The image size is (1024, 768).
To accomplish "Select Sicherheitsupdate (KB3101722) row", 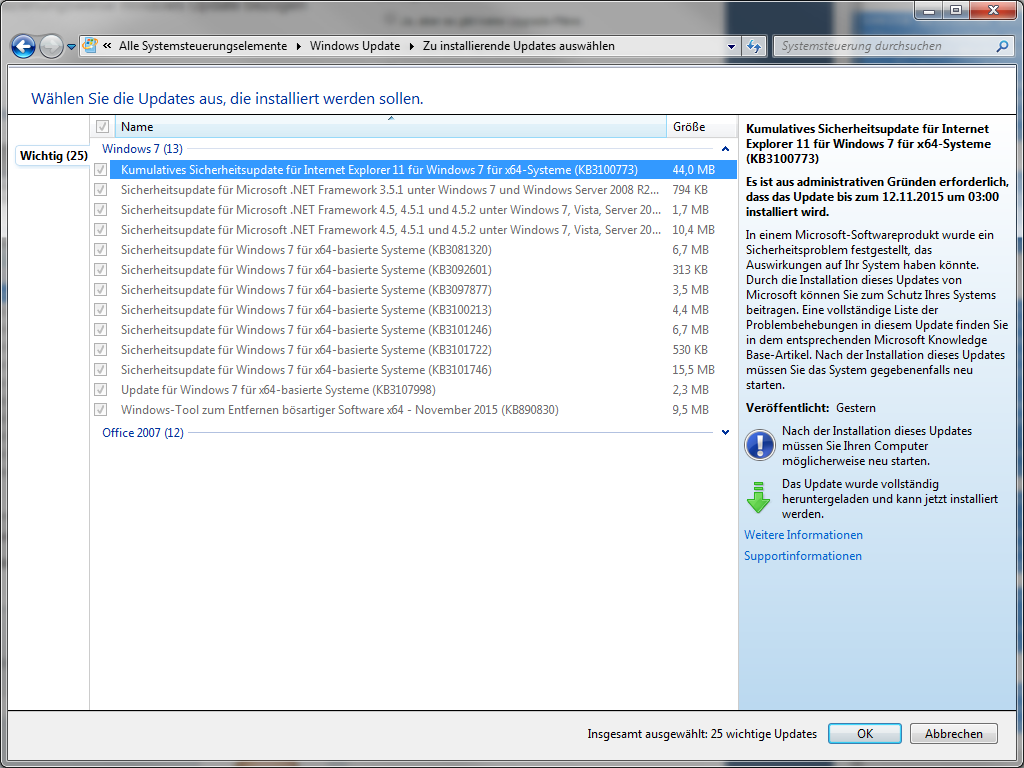I will 423,349.
